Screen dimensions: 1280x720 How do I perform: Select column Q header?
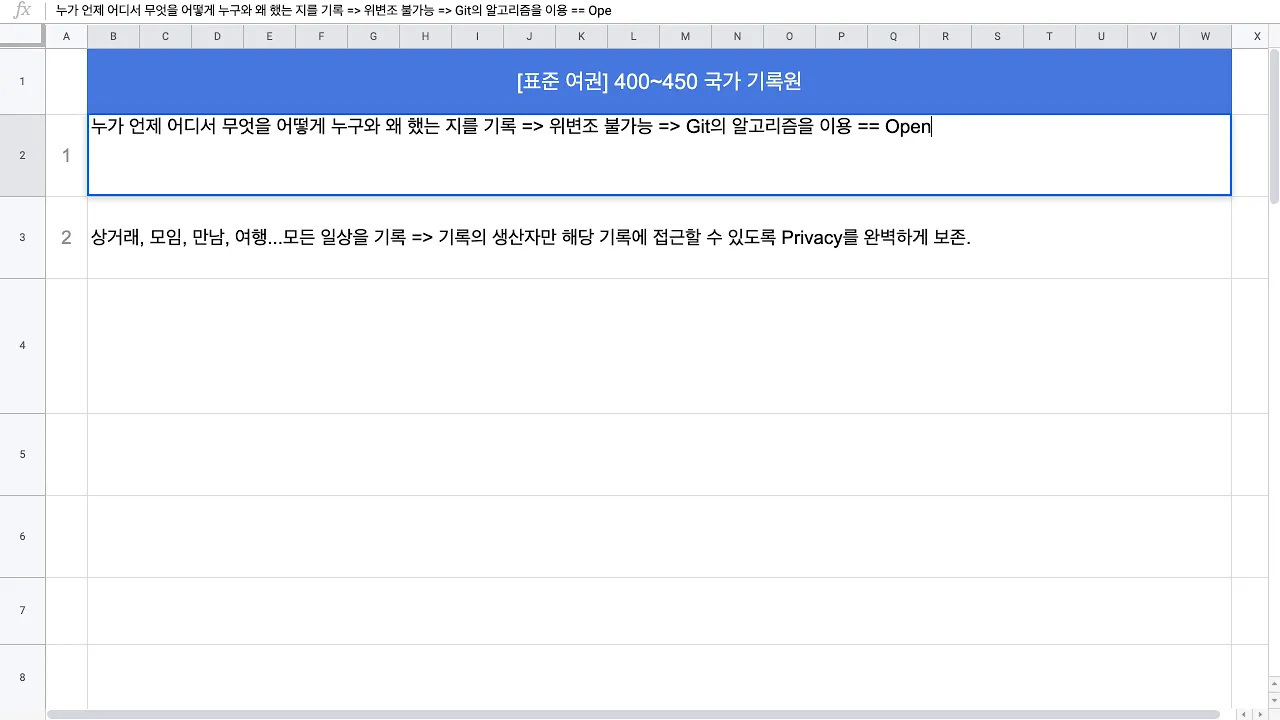click(x=893, y=36)
